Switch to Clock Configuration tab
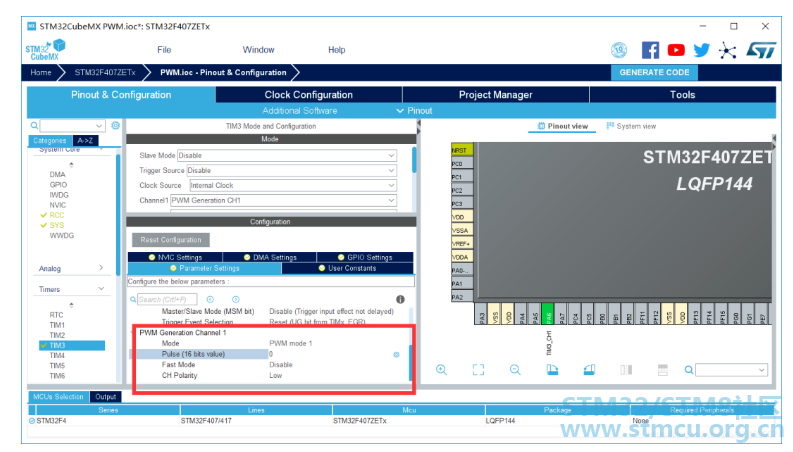 pos(309,95)
